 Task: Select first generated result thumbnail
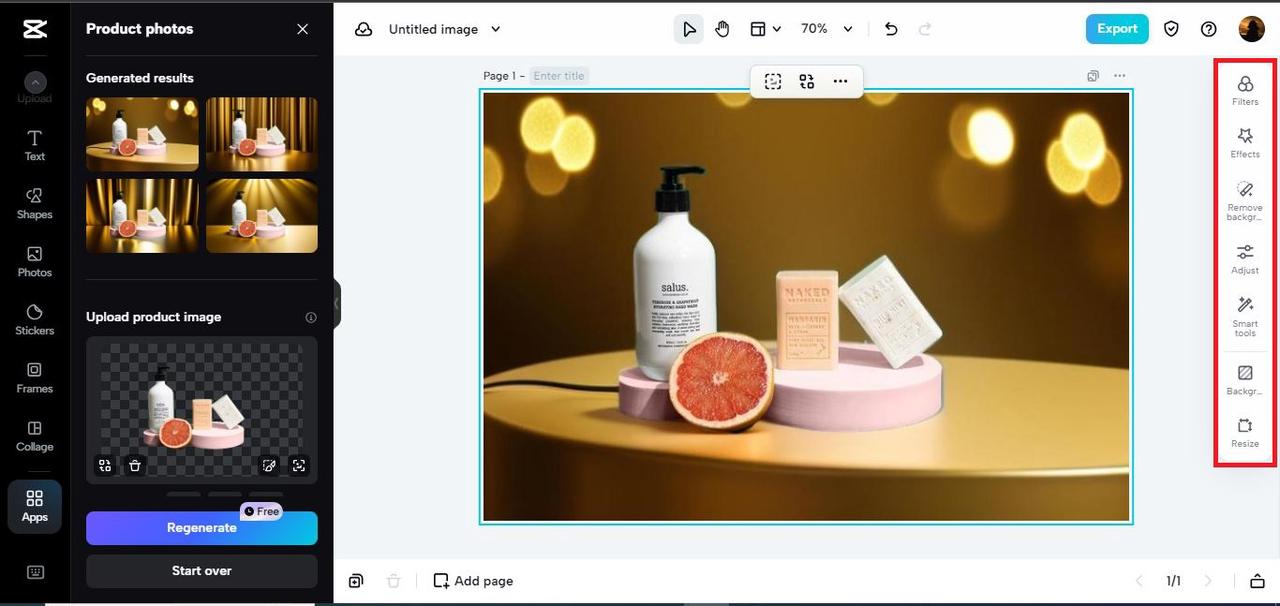[142, 134]
